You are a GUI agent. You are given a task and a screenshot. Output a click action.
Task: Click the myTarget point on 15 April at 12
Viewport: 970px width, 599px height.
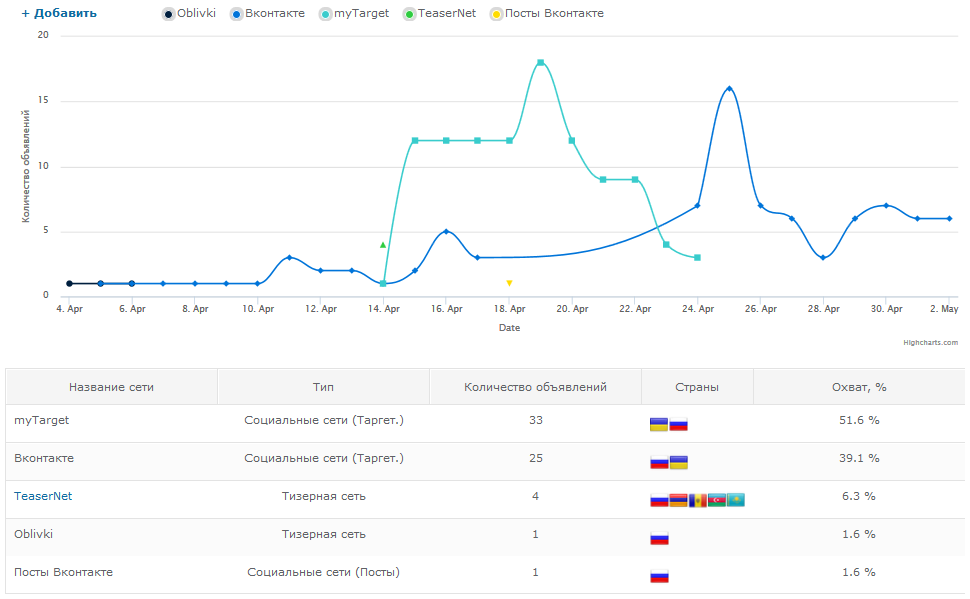(414, 140)
